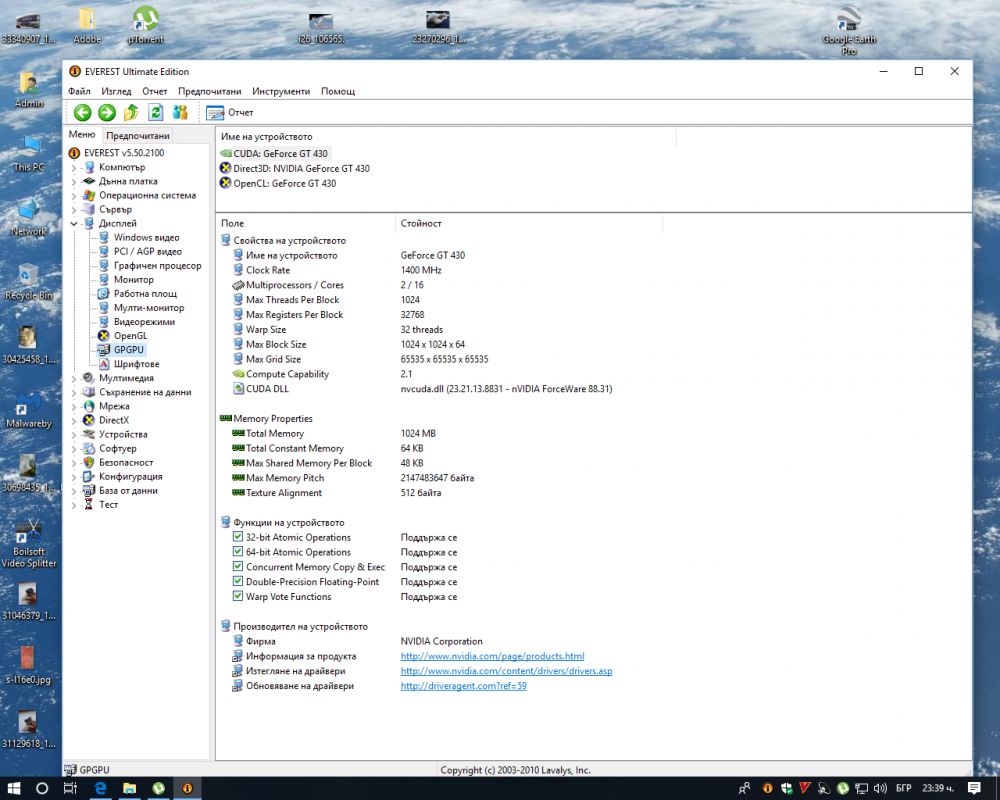Select the CUDA DLL row
The height and width of the screenshot is (800, 1000).
422,389
